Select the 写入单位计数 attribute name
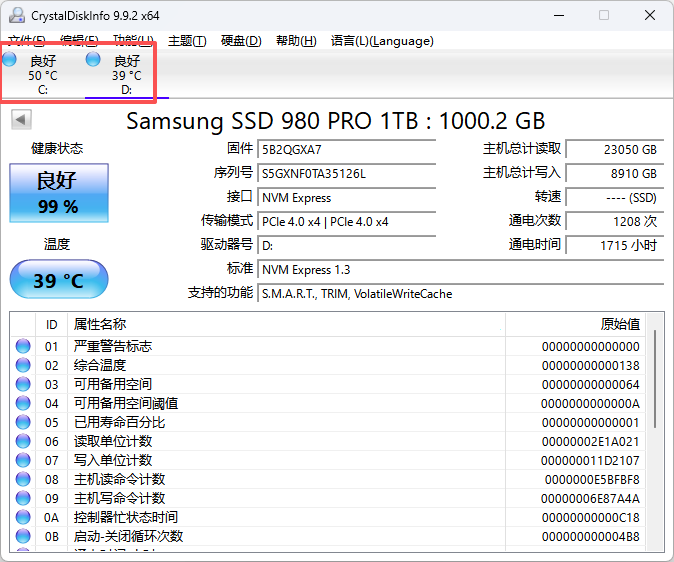The height and width of the screenshot is (562, 674). pos(113,460)
